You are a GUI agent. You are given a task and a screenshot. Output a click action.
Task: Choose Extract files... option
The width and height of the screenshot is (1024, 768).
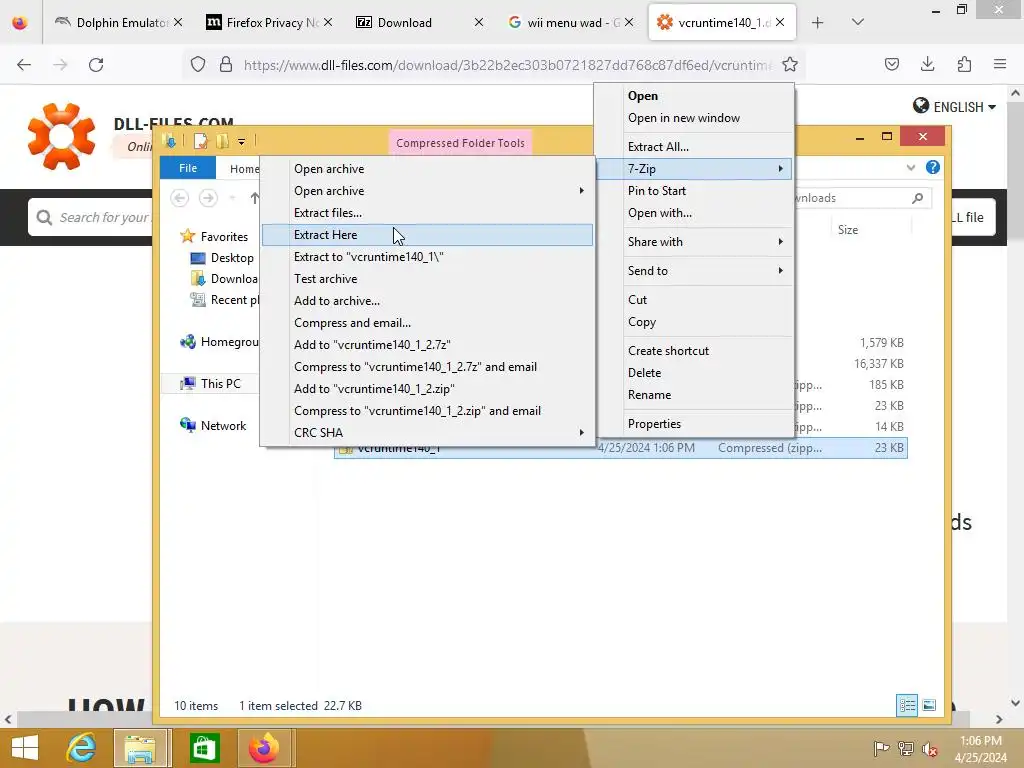427,213
